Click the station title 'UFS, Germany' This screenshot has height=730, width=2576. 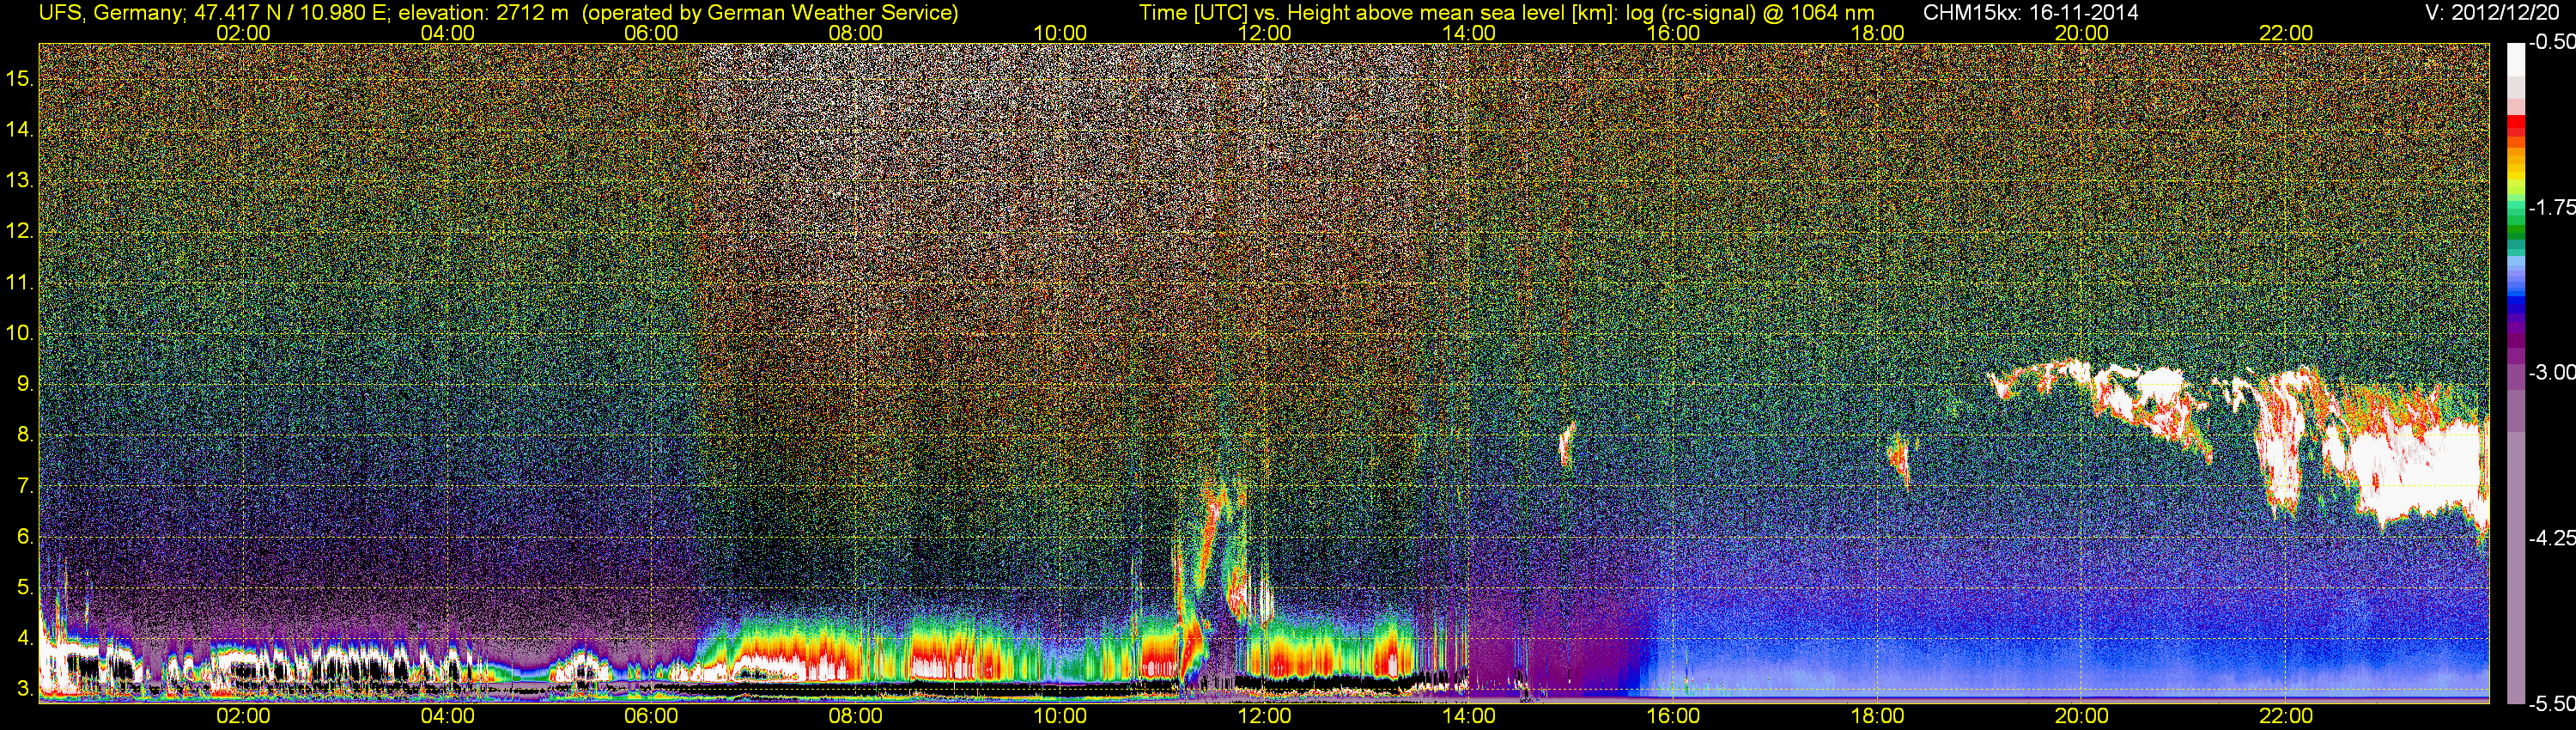click(110, 13)
